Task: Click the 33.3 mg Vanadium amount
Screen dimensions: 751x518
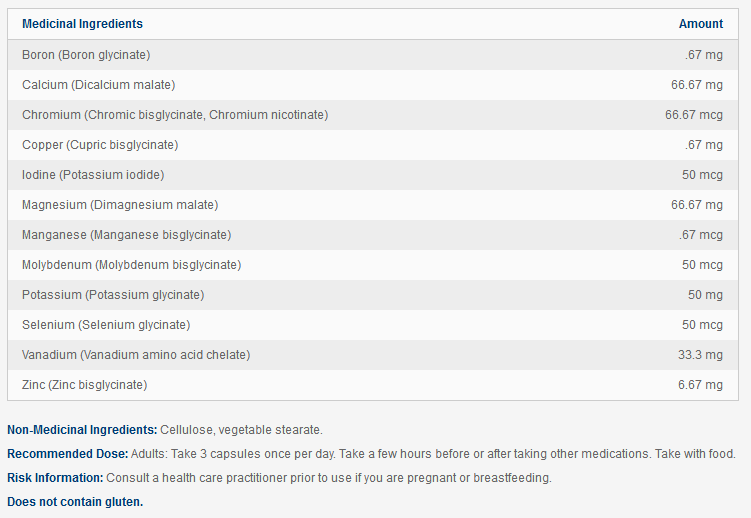Action: pos(700,355)
